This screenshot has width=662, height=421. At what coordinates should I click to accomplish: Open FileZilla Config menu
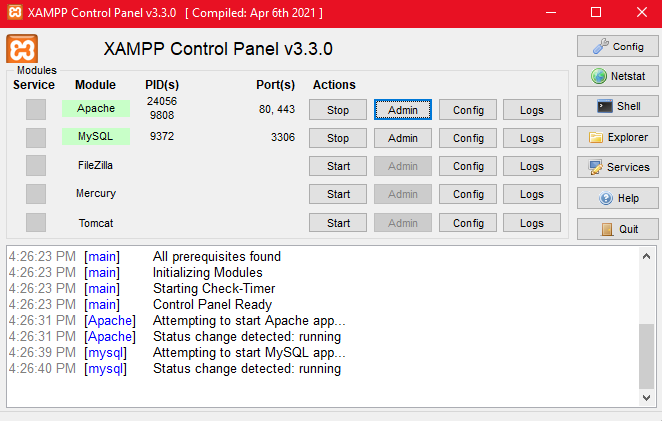(x=468, y=166)
